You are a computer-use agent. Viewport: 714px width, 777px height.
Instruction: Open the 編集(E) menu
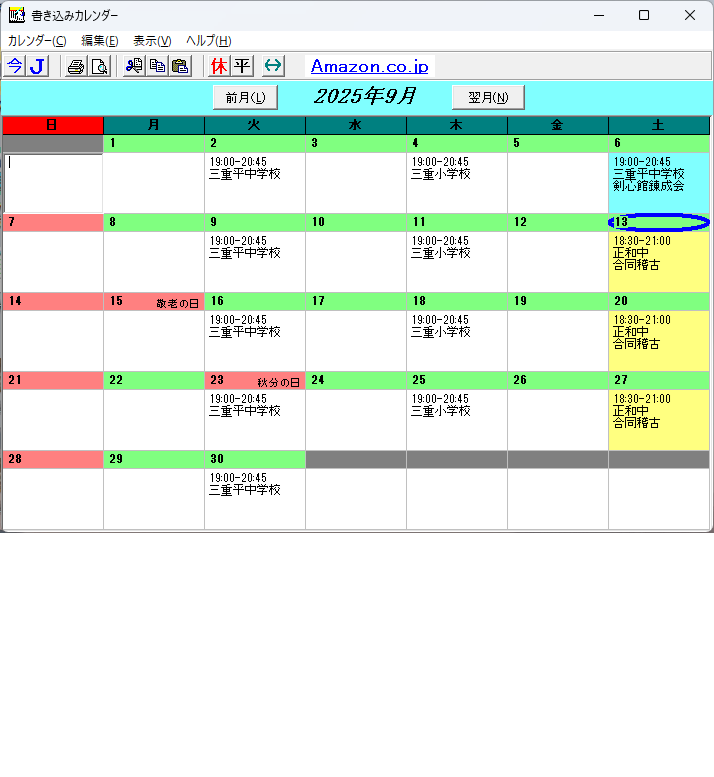point(99,40)
